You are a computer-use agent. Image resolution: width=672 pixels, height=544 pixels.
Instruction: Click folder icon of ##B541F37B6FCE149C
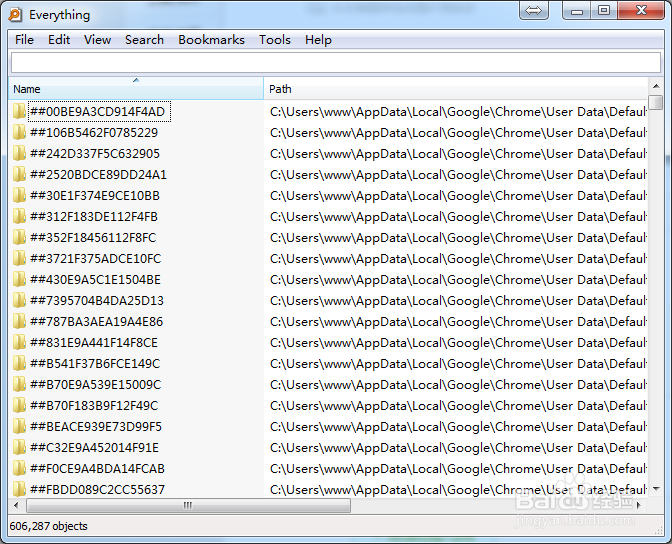19,364
